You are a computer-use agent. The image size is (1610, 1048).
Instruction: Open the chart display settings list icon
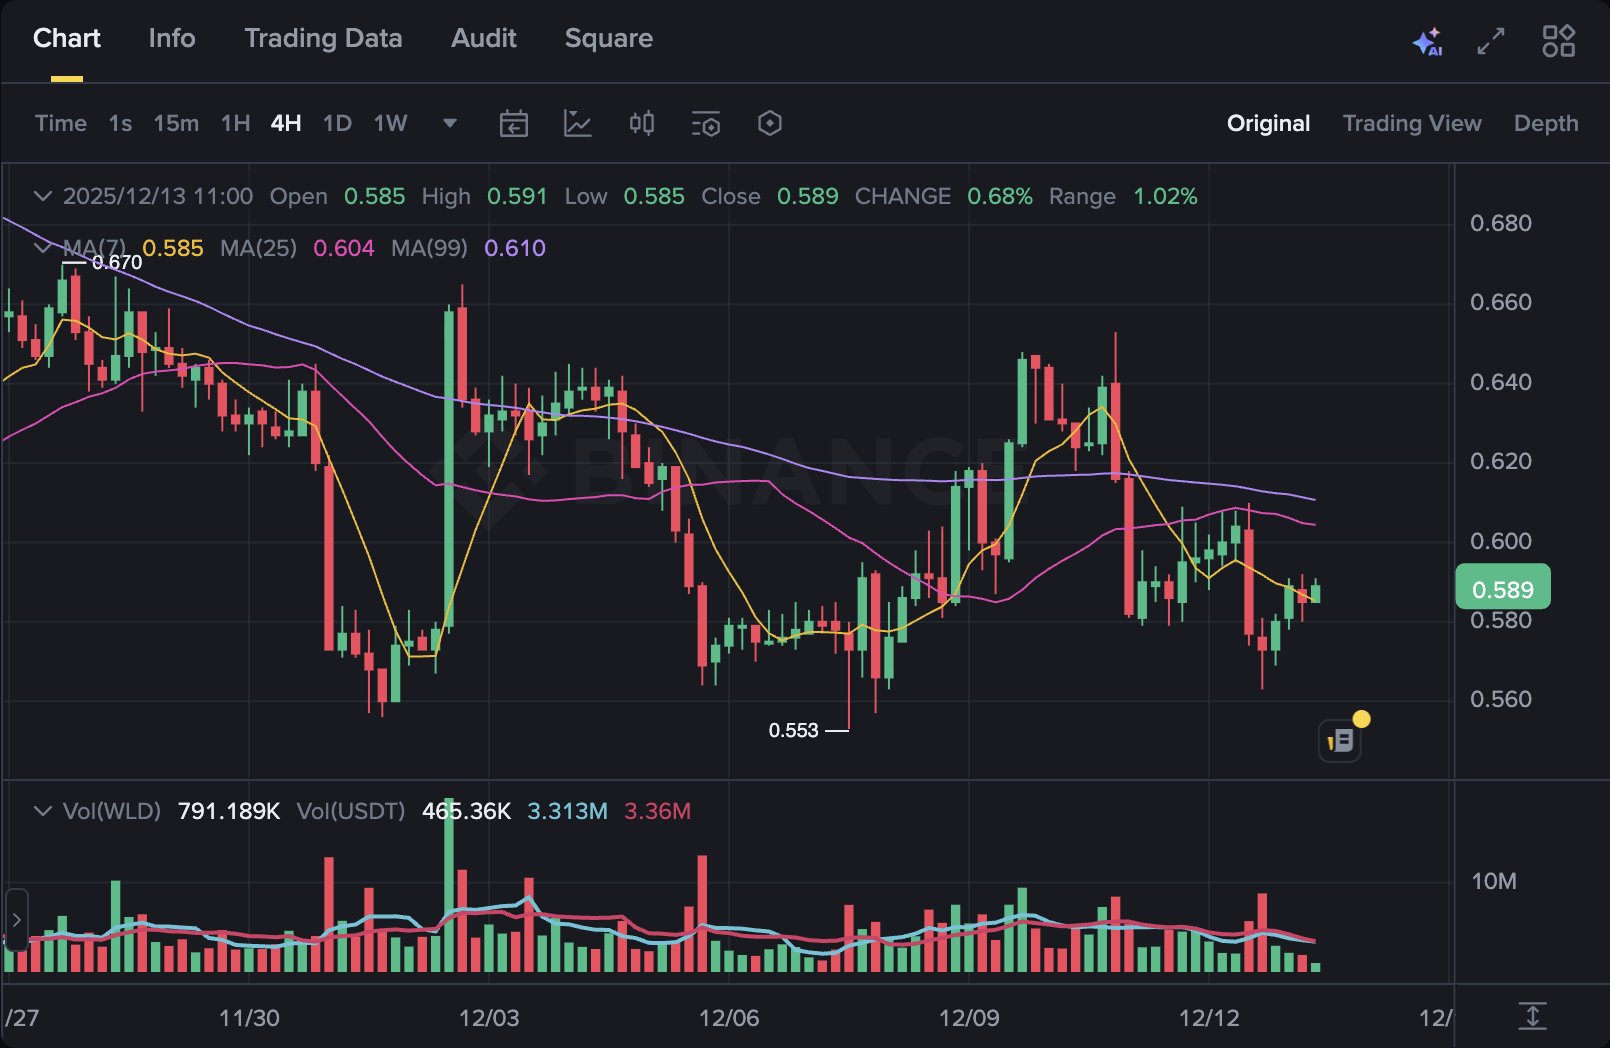[706, 124]
